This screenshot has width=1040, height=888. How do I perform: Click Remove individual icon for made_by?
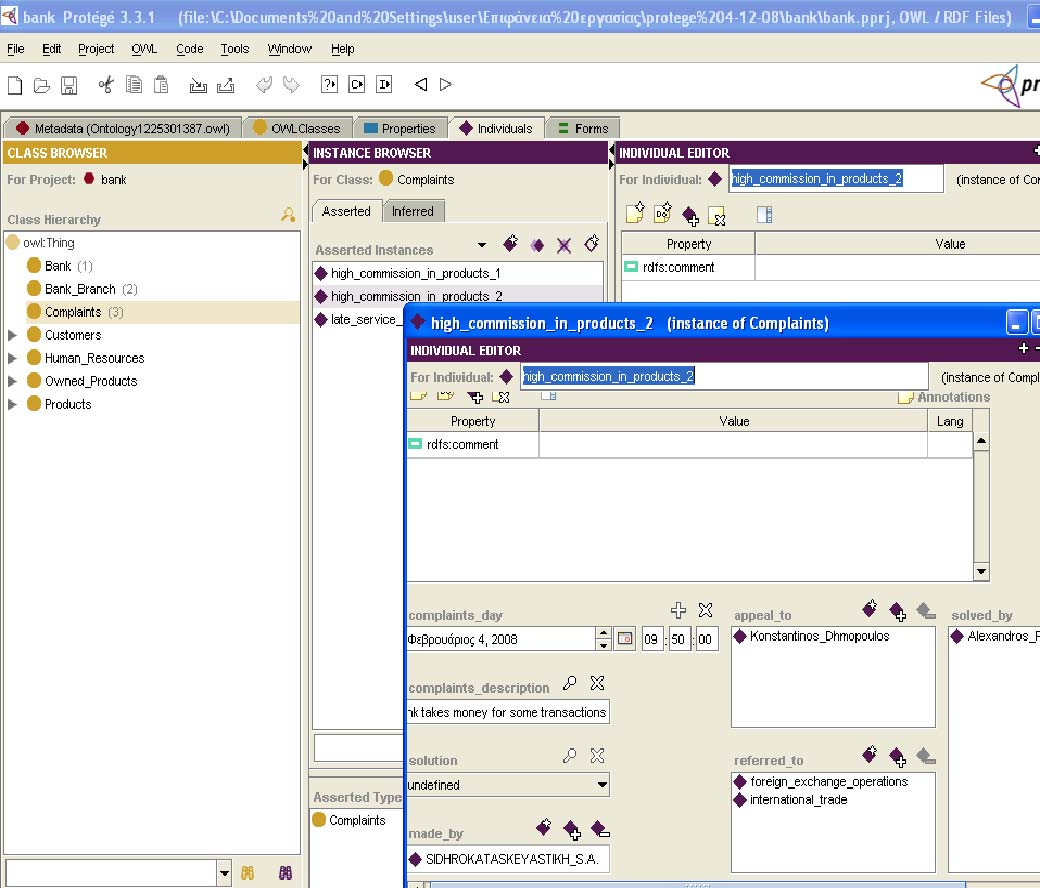click(600, 829)
